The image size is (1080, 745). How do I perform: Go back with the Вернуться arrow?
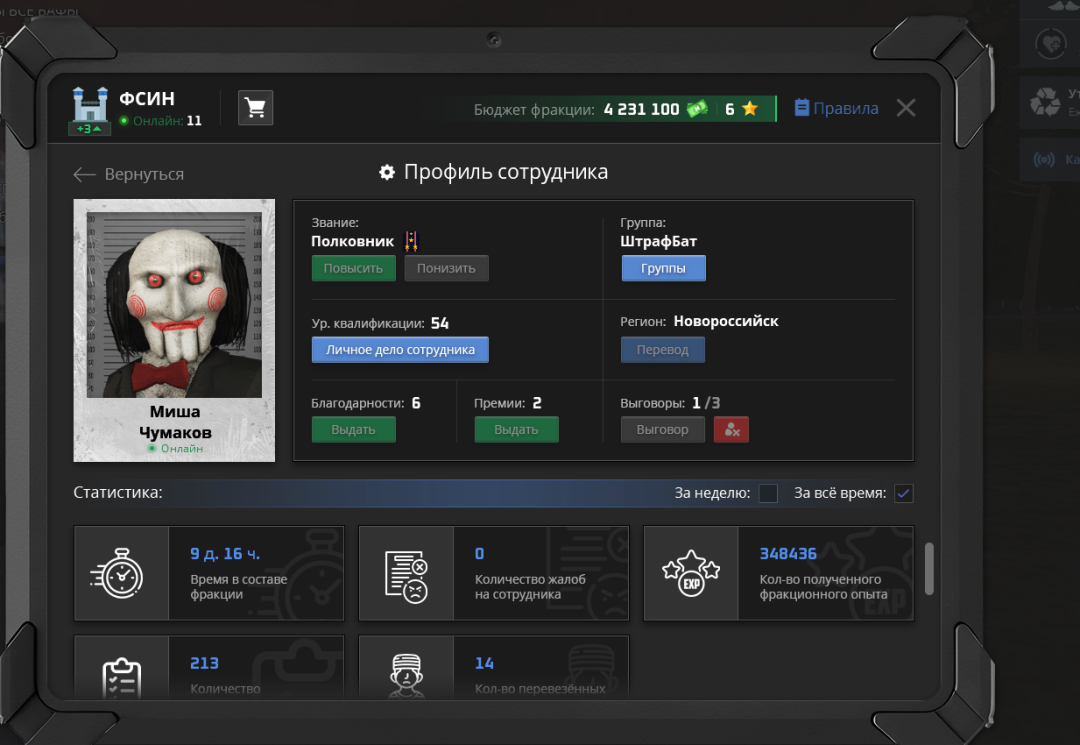coord(129,174)
